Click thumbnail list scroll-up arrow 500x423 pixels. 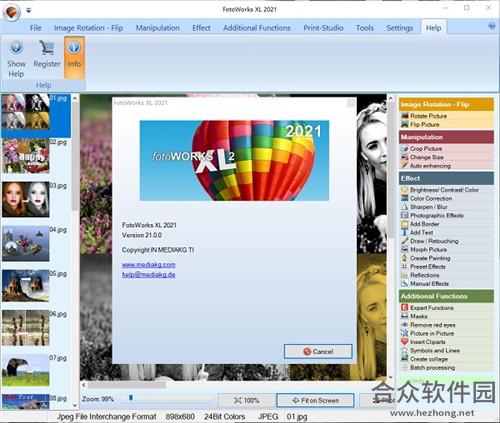point(75,98)
